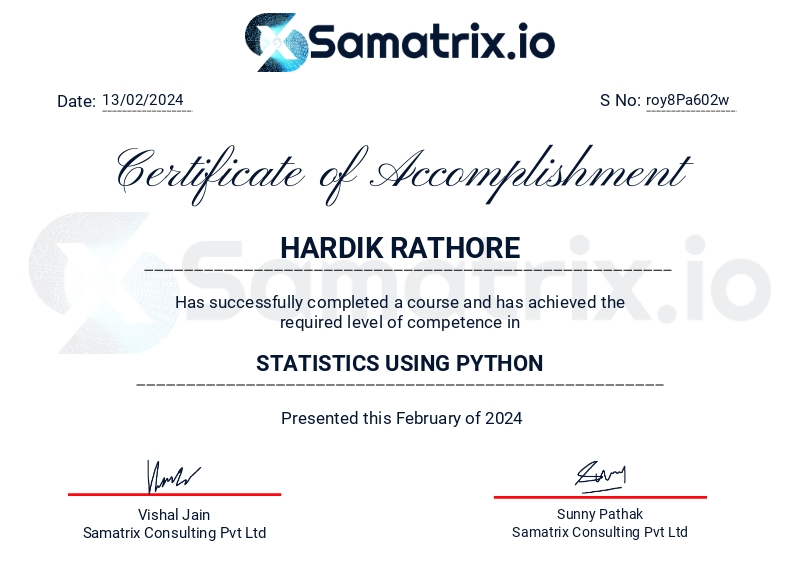Click the STATISTICS USING PYTHON course title
Image resolution: width=800 pixels, height=566 pixels.
(x=400, y=363)
